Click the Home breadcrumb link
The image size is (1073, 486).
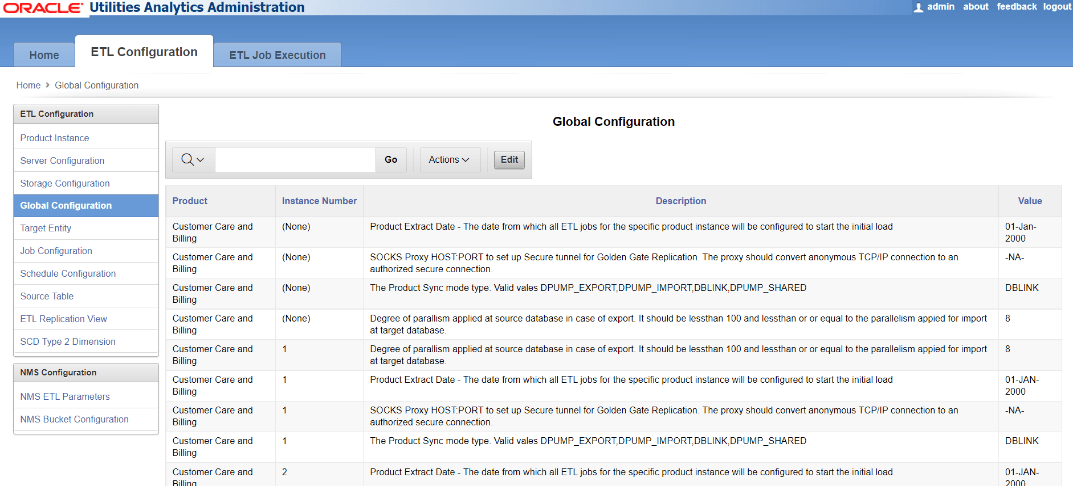28,86
